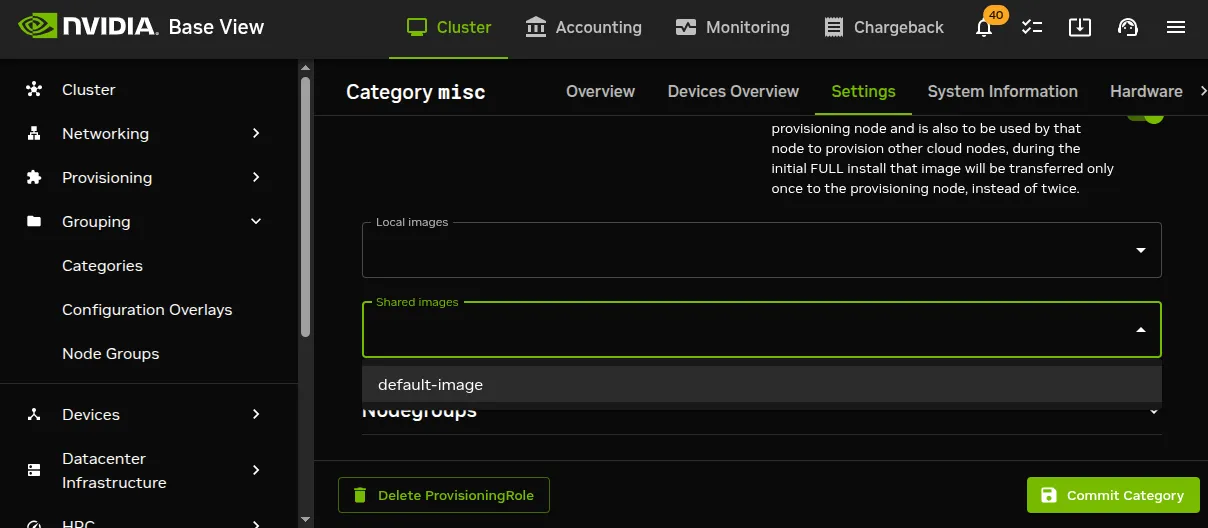Open Chargeback in top navigation
Image resolution: width=1208 pixels, height=528 pixels.
pos(883,28)
